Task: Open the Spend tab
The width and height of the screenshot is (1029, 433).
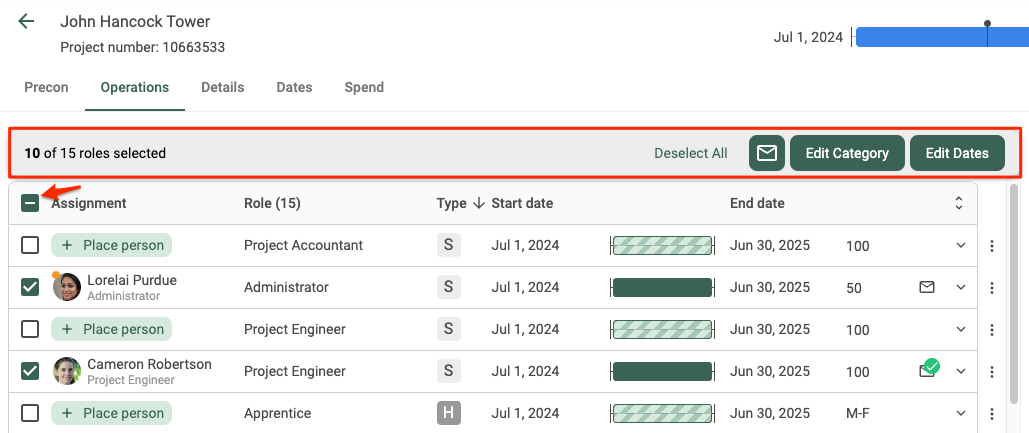Action: 364,87
